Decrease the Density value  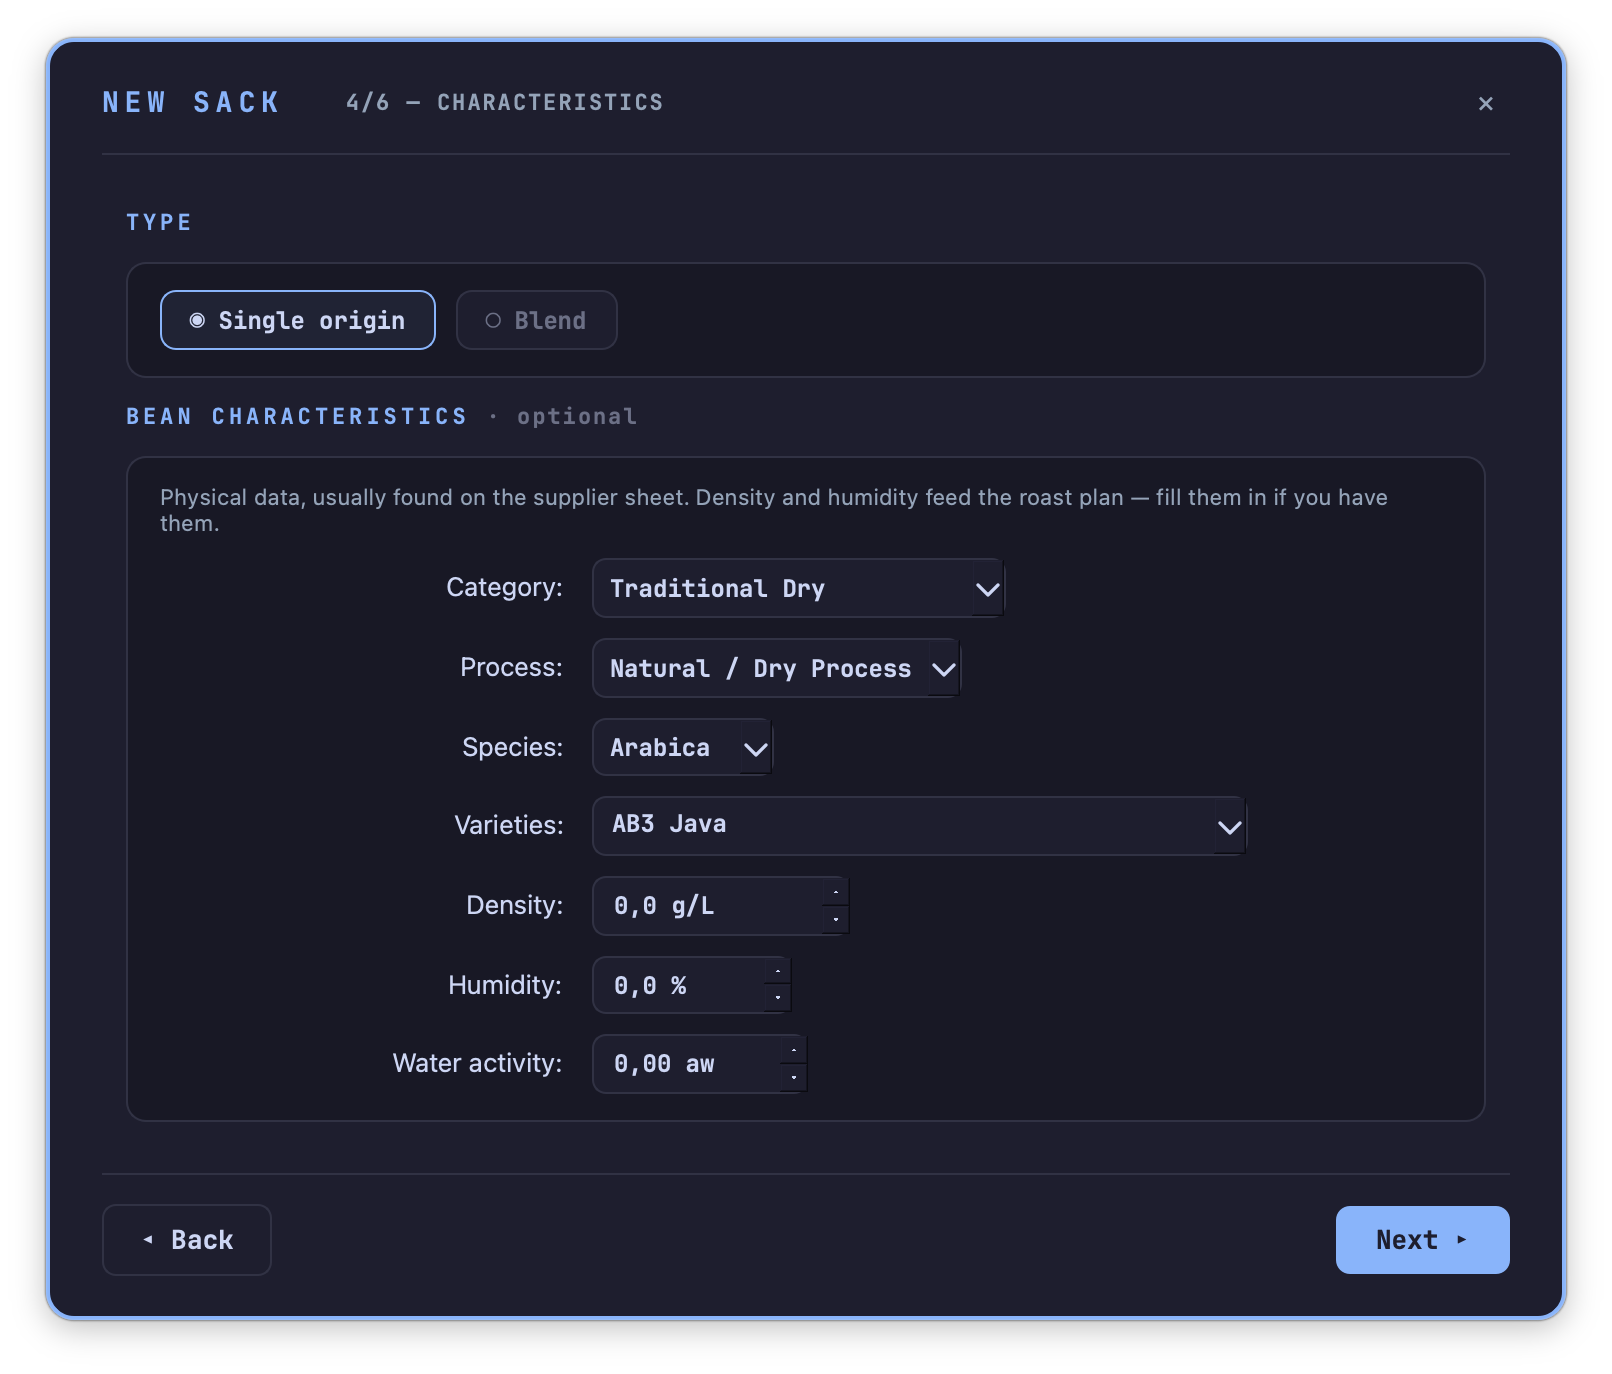click(x=836, y=920)
